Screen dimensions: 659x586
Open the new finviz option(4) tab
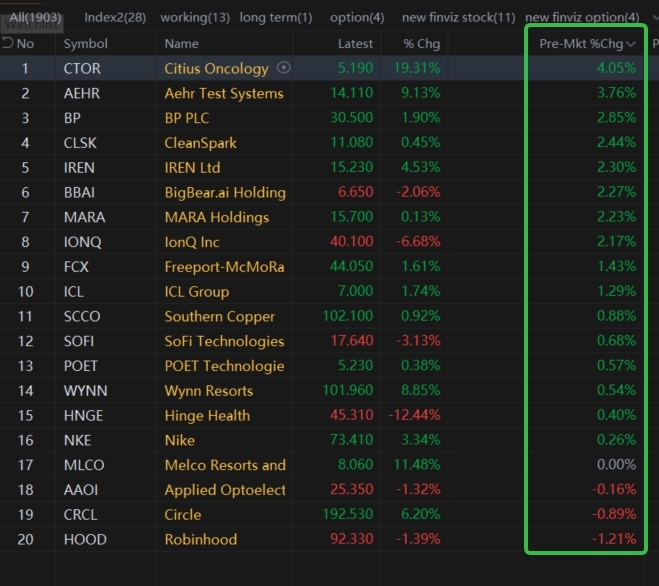coord(582,17)
